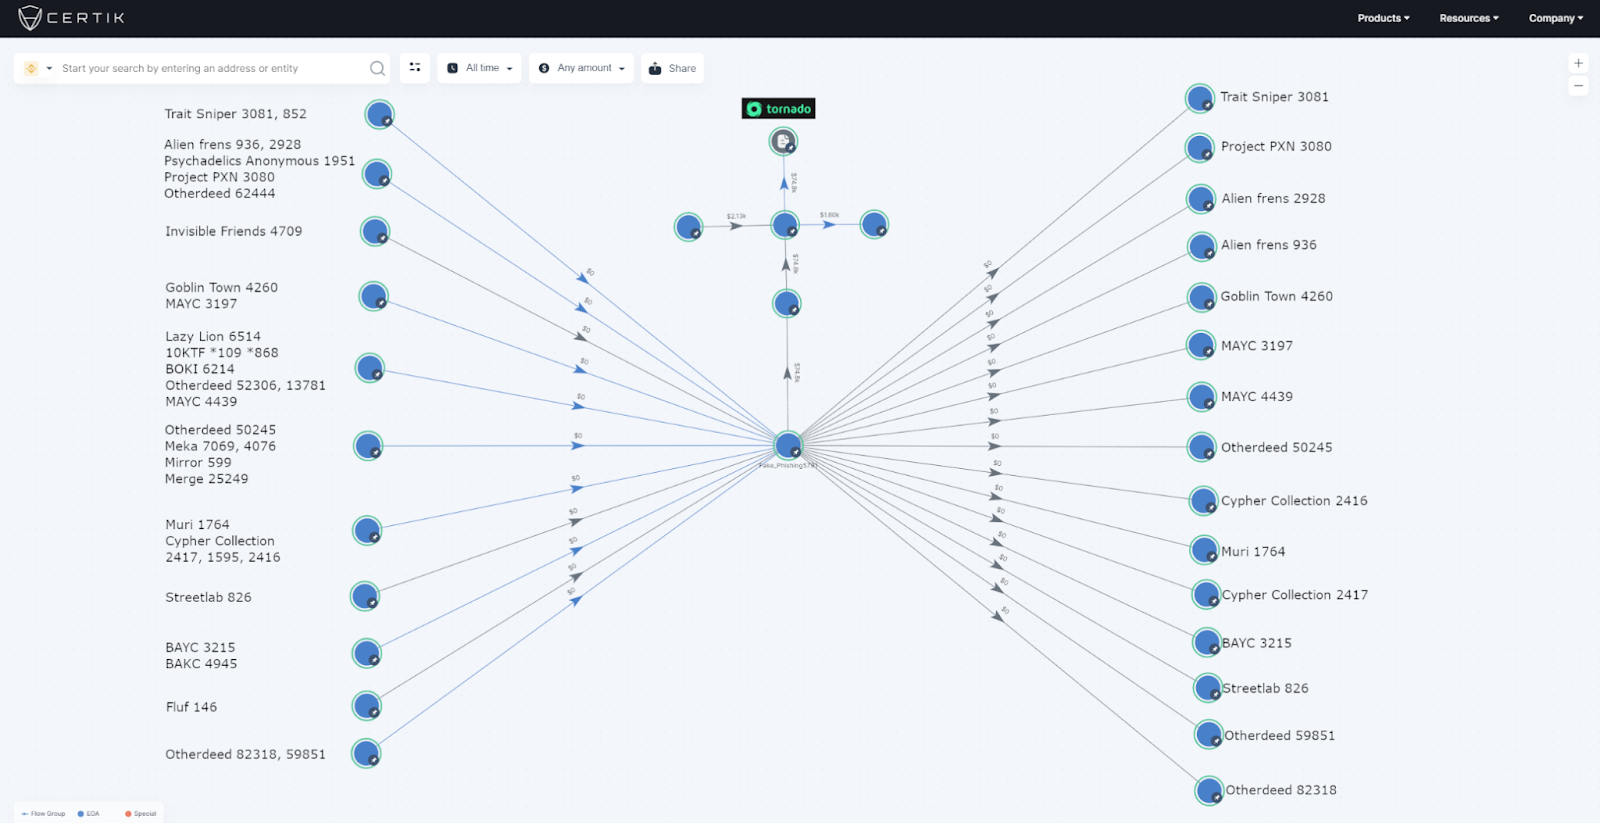Zoom in with the plus button

pyautogui.click(x=1578, y=63)
